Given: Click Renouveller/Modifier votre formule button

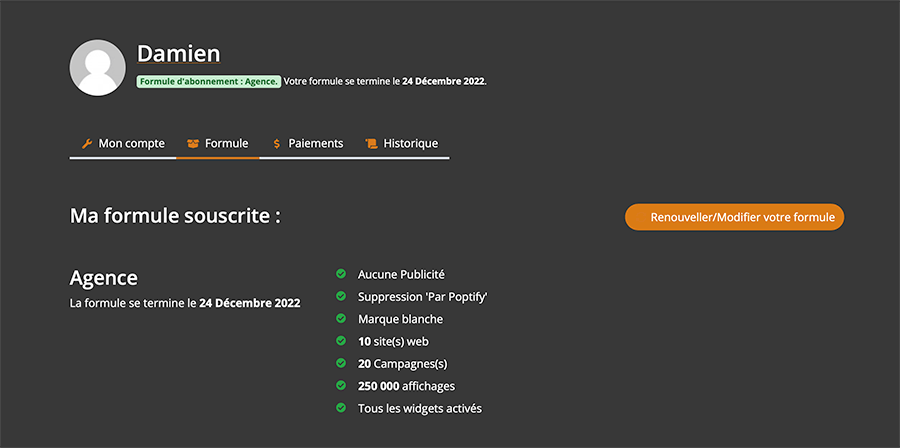Looking at the screenshot, I should (x=734, y=217).
